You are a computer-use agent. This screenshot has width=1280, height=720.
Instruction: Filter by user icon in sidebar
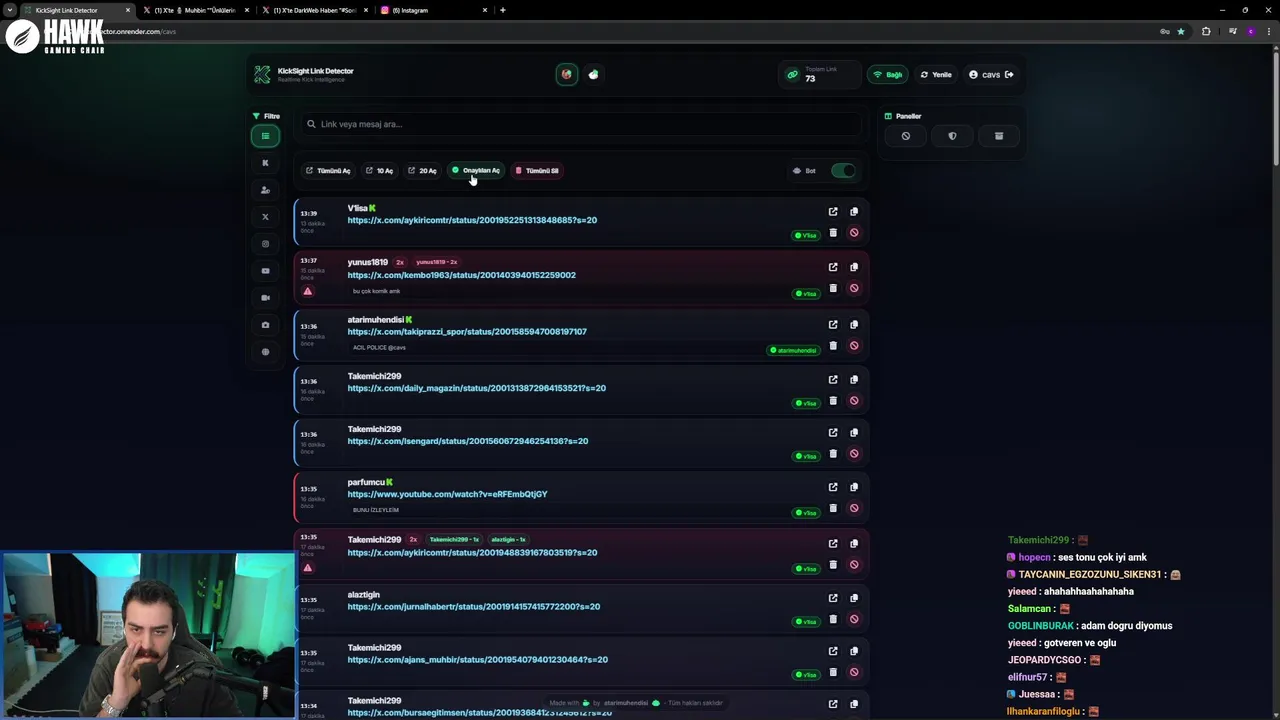click(x=265, y=190)
